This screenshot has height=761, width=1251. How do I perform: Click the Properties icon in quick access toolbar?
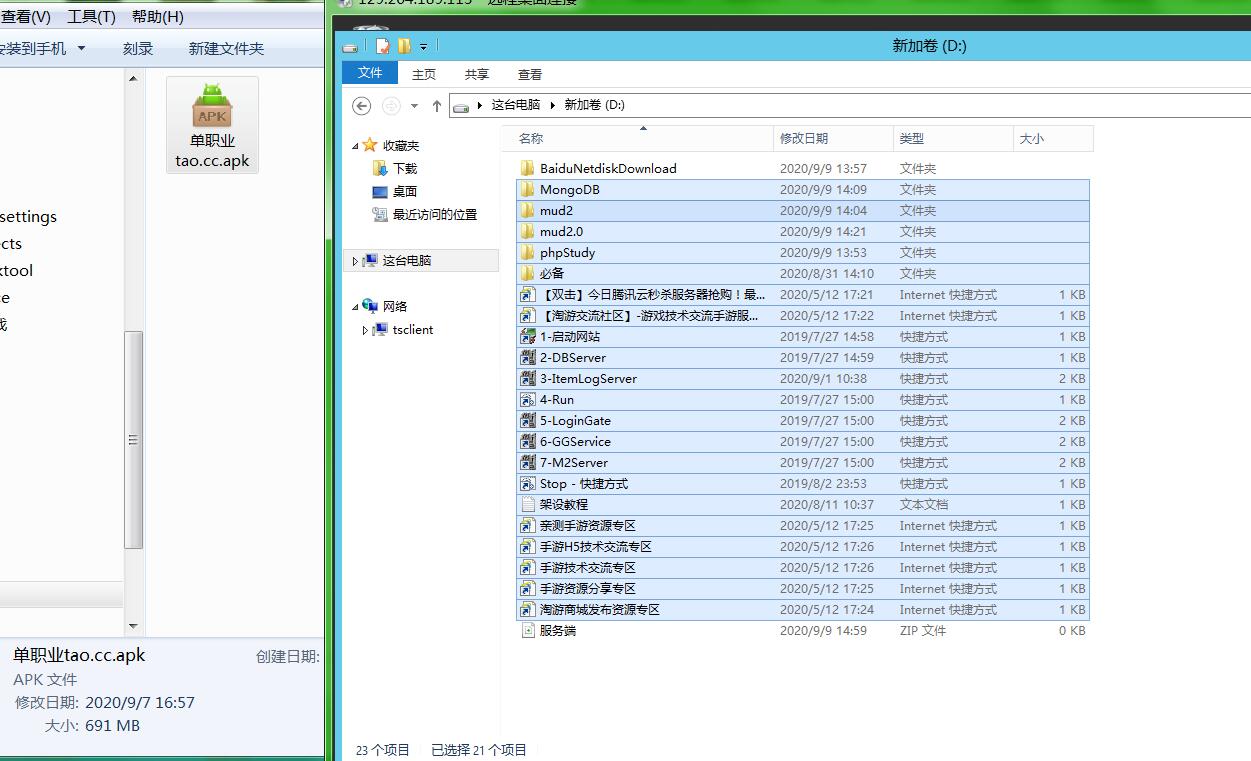(383, 46)
